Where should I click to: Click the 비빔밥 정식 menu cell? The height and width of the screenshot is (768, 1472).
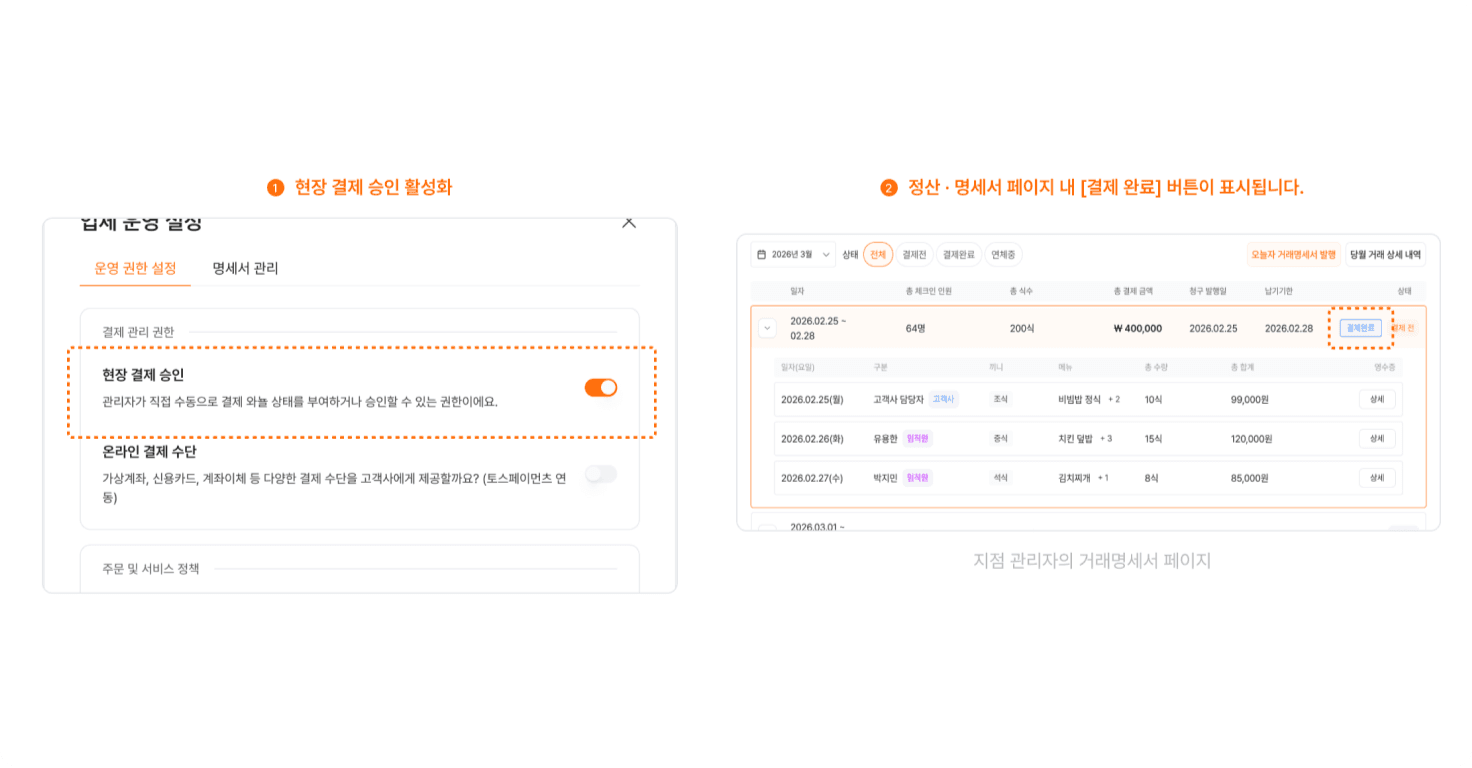1079,399
